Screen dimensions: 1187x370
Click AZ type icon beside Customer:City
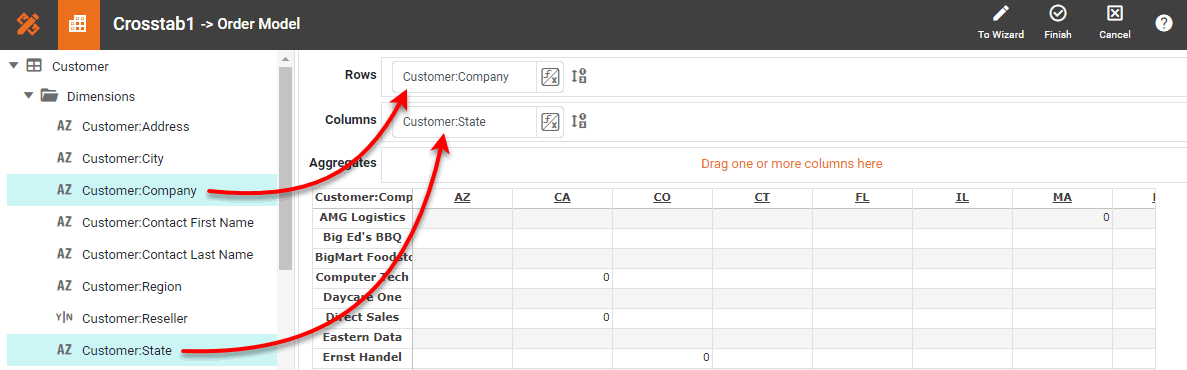(x=64, y=158)
